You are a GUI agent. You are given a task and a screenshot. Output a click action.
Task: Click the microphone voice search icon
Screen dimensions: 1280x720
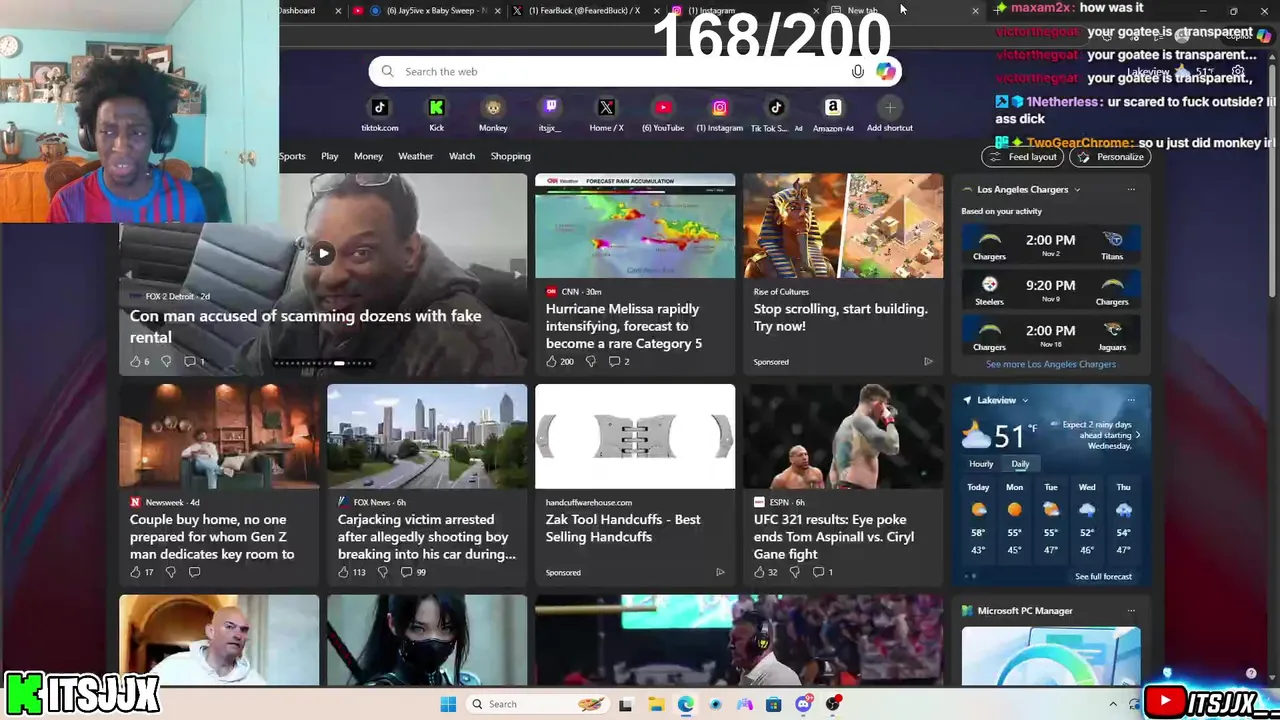857,71
